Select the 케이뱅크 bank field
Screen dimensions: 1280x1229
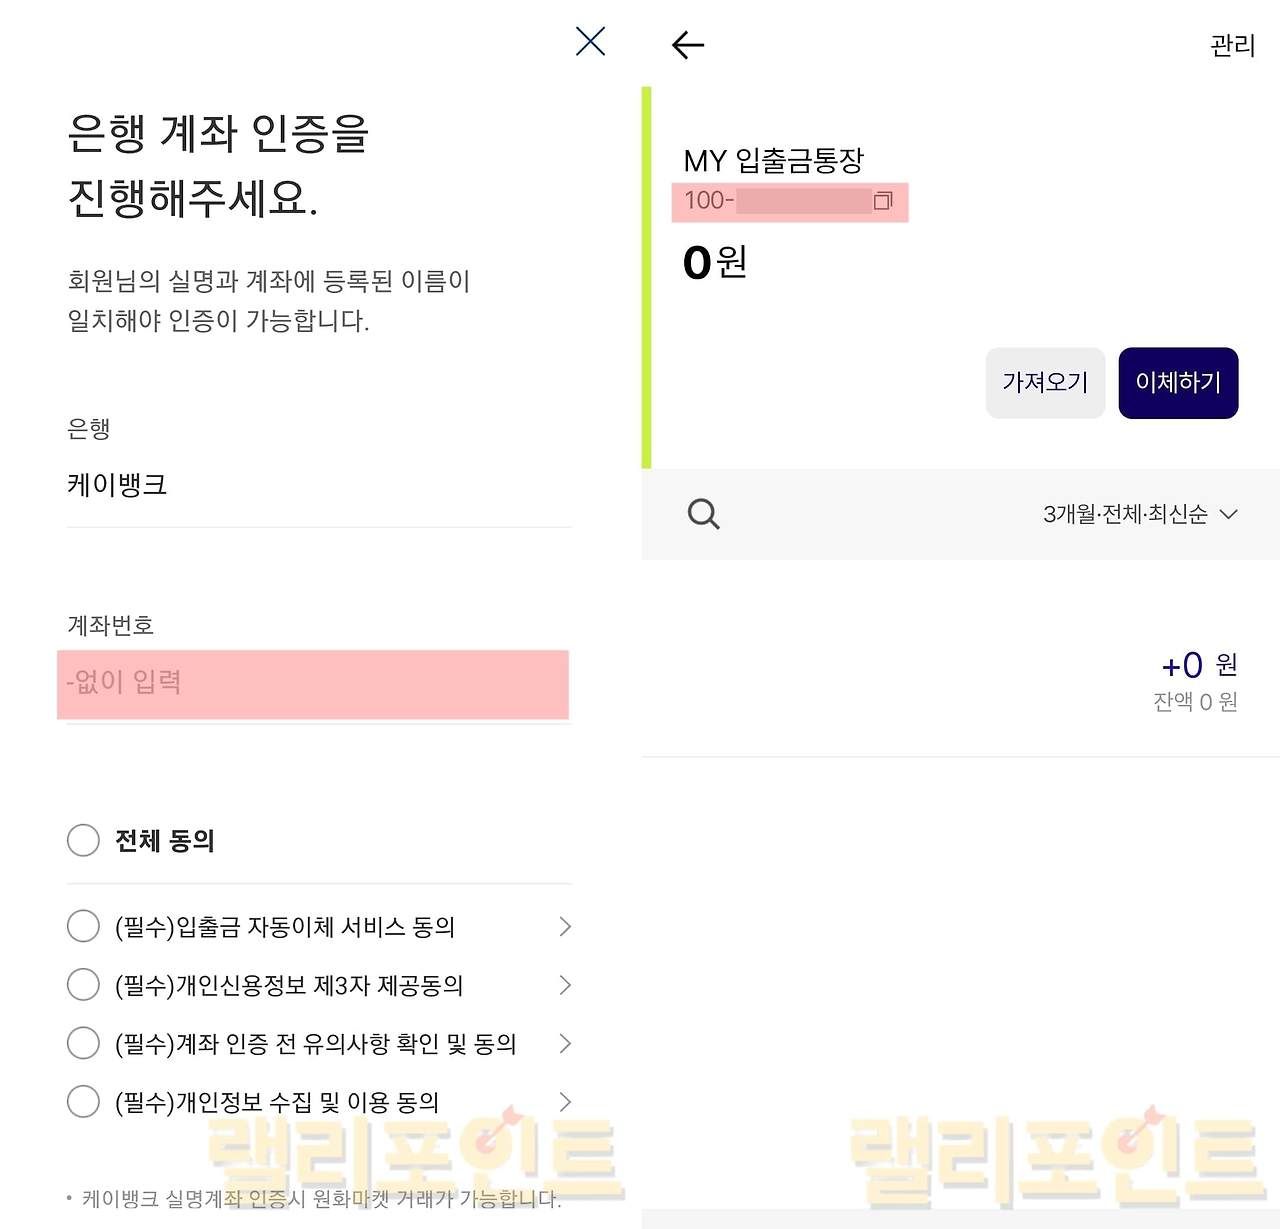click(318, 485)
